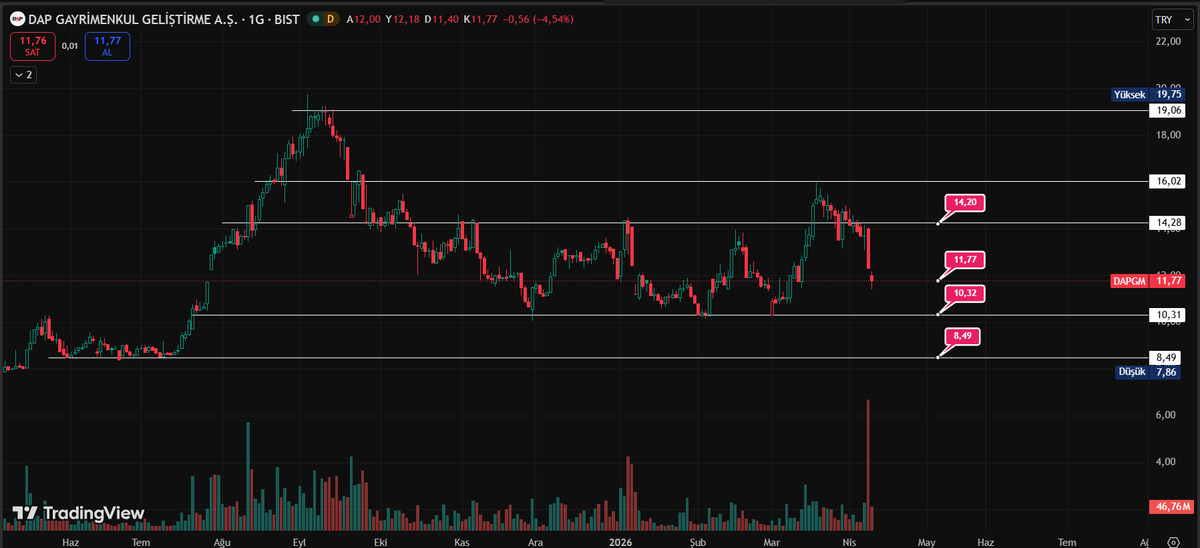Click the AL 11,77 buy button
Image resolution: width=1200 pixels, height=548 pixels.
click(x=106, y=46)
